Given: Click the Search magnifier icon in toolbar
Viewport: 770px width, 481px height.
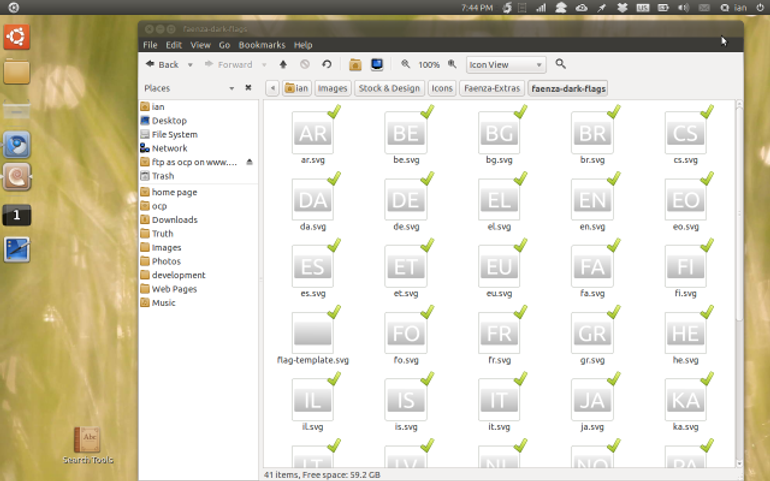Looking at the screenshot, I should (560, 64).
